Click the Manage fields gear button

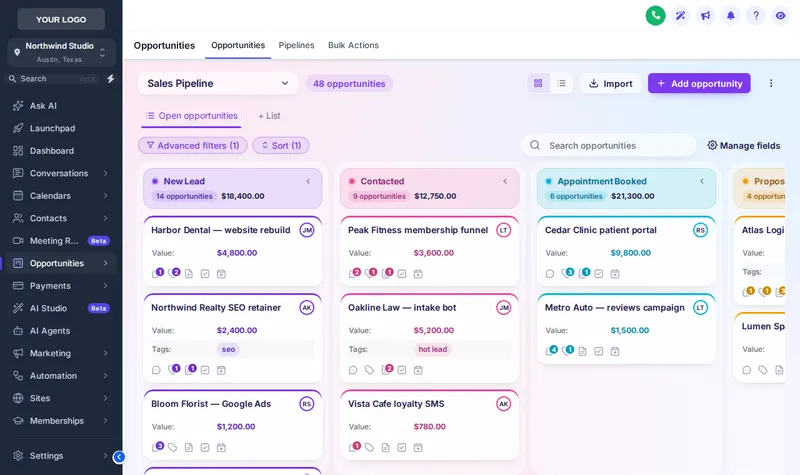[743, 145]
